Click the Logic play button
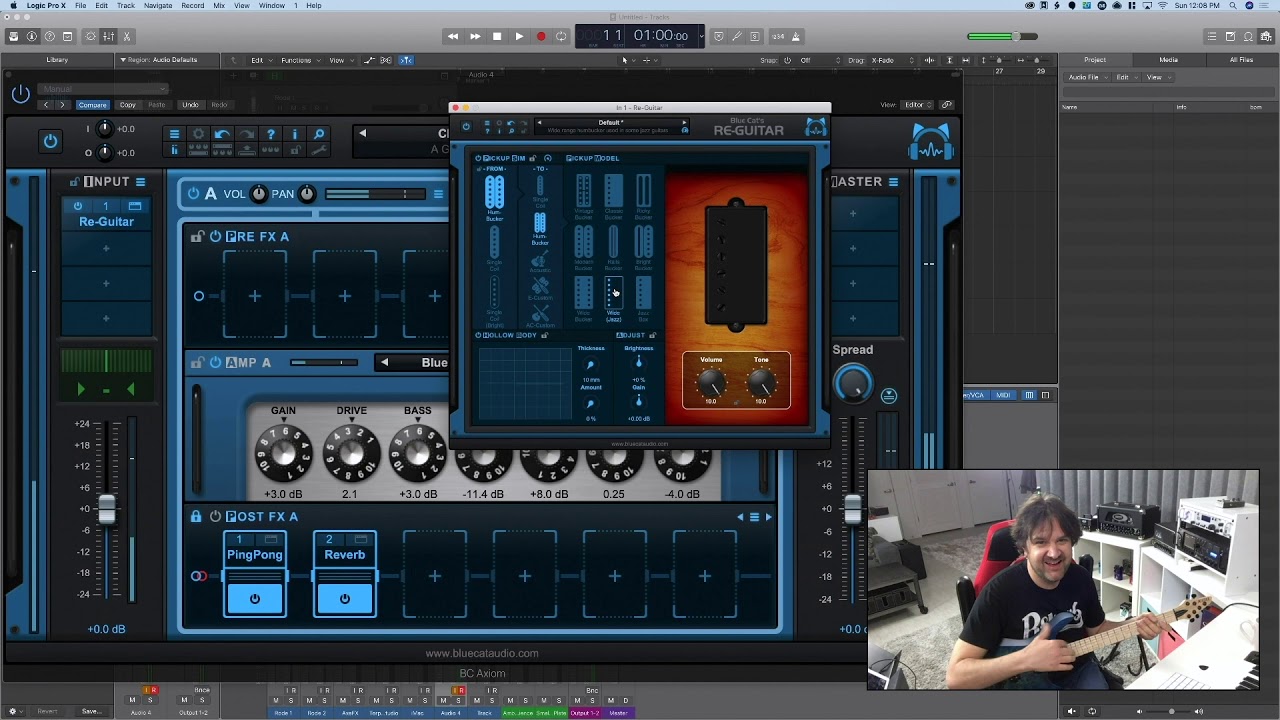This screenshot has width=1280, height=720. (519, 36)
